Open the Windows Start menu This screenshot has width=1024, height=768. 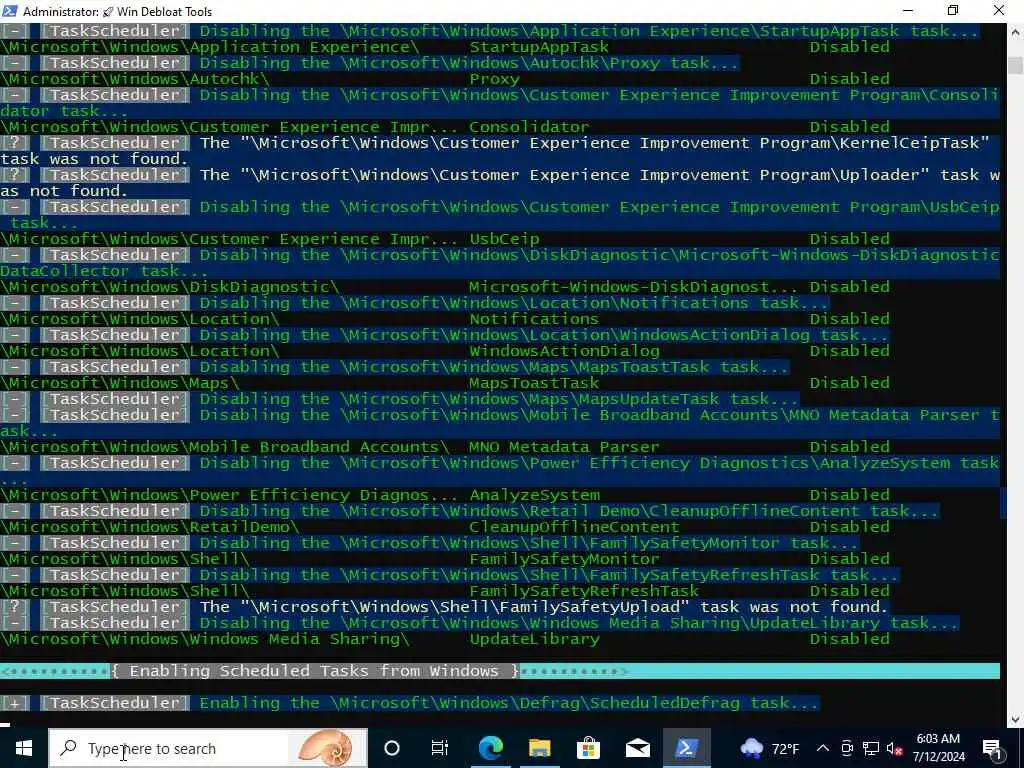24,748
